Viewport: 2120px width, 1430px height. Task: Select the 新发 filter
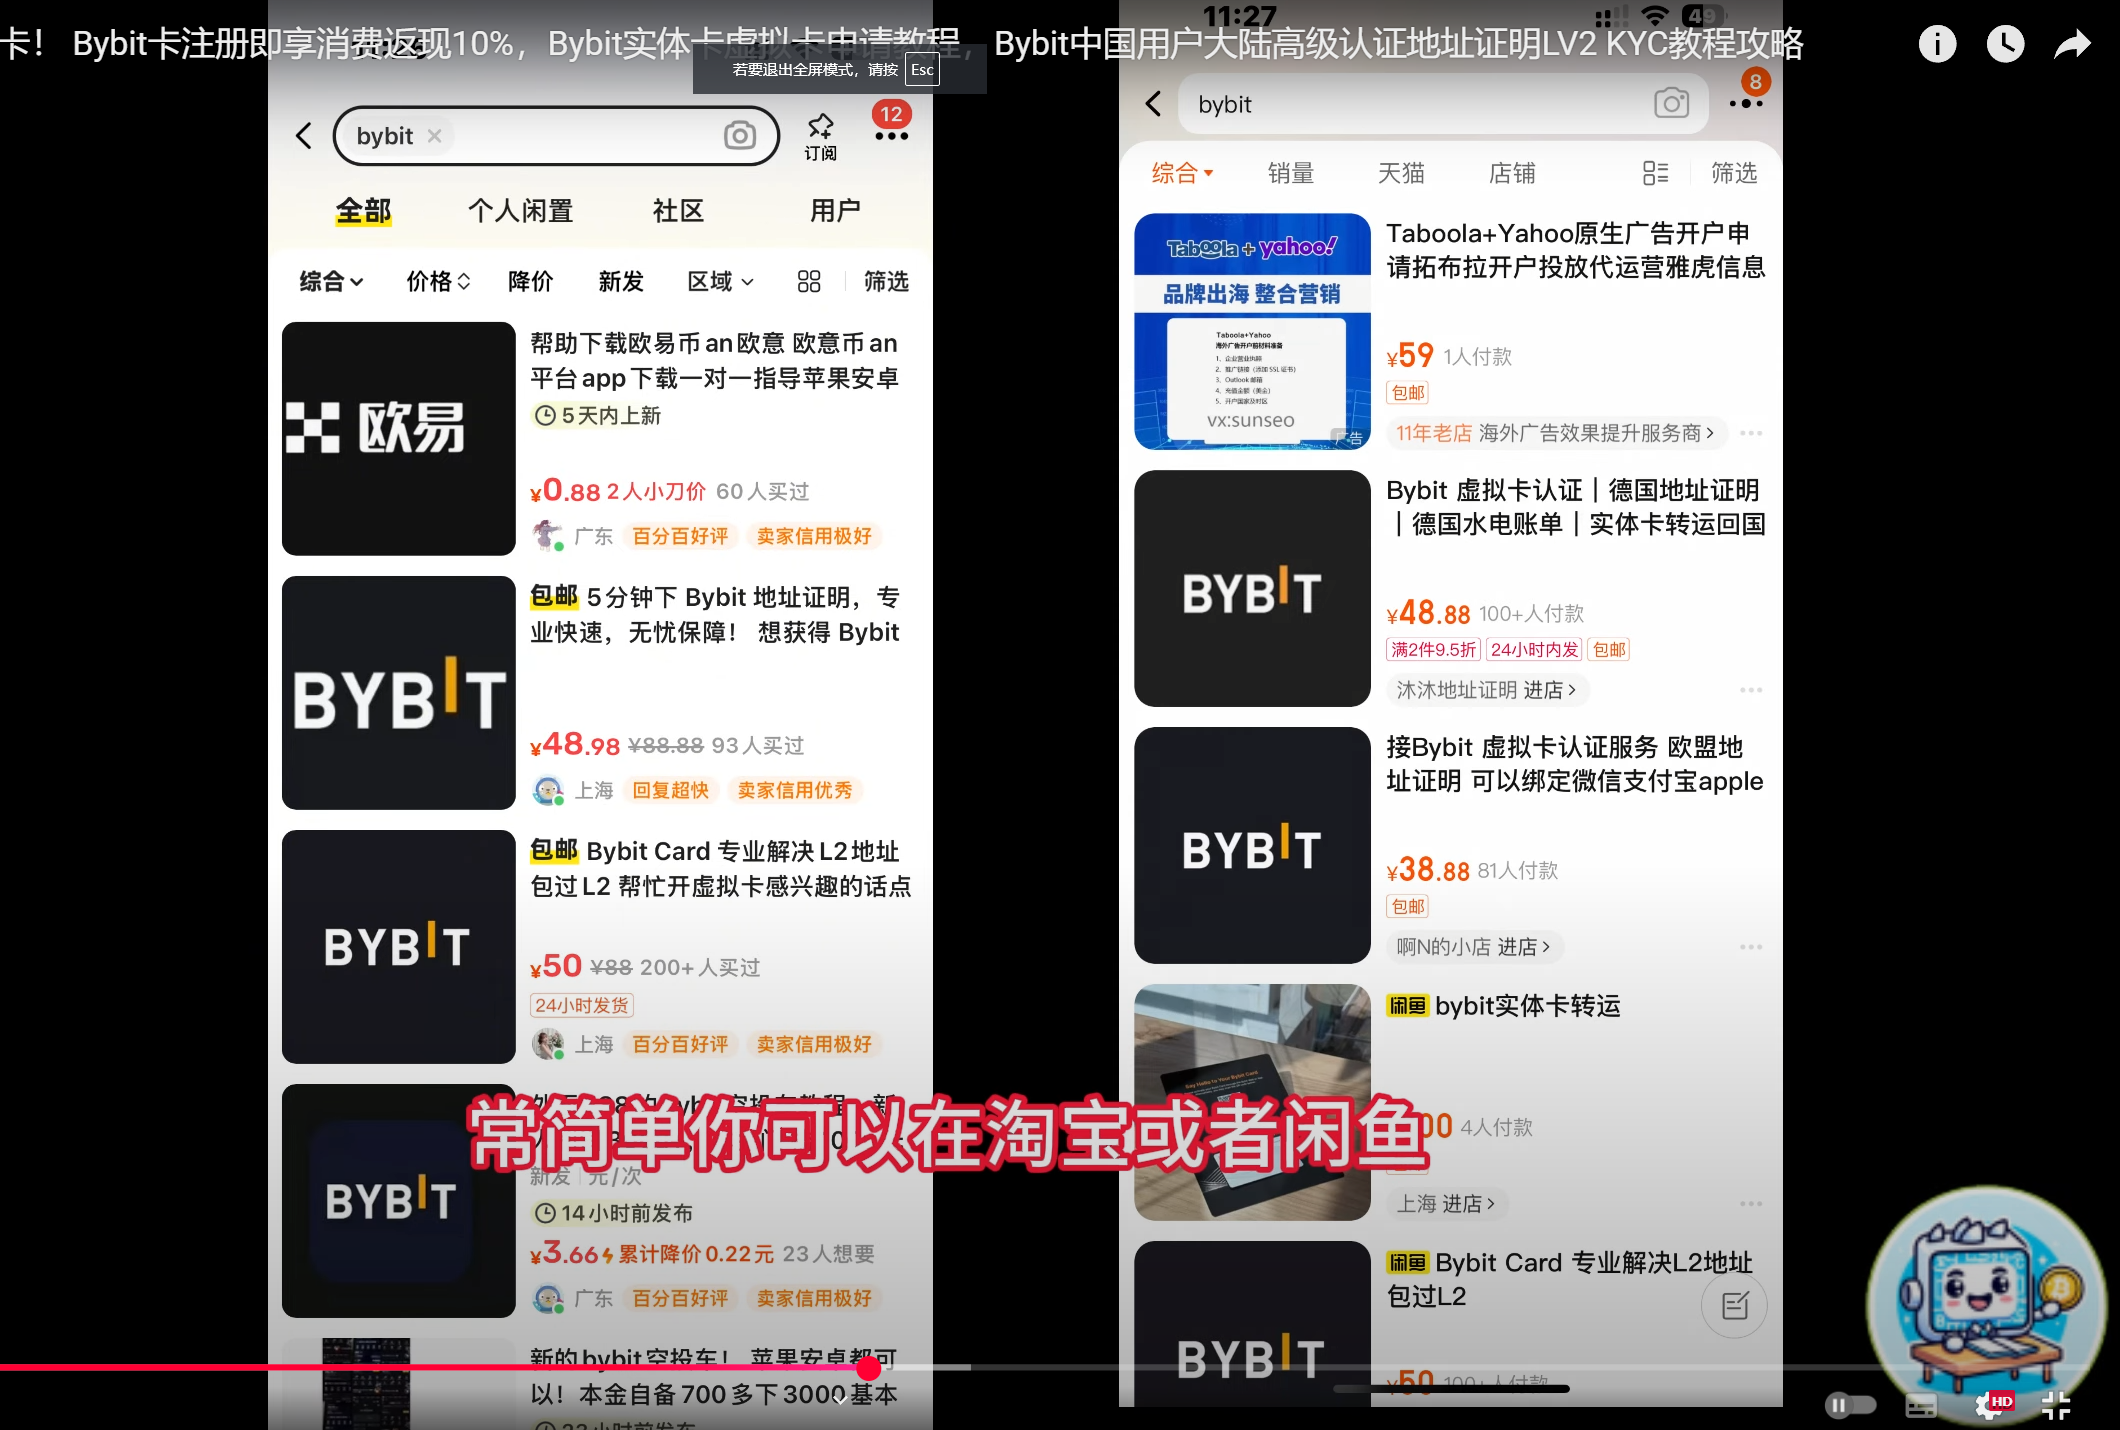coord(621,282)
